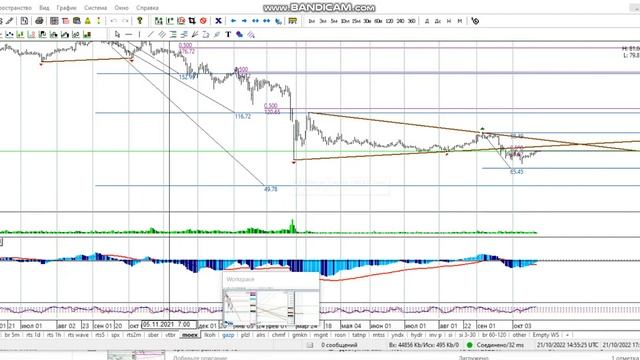Switch to the spx workspace tab

coord(116,335)
